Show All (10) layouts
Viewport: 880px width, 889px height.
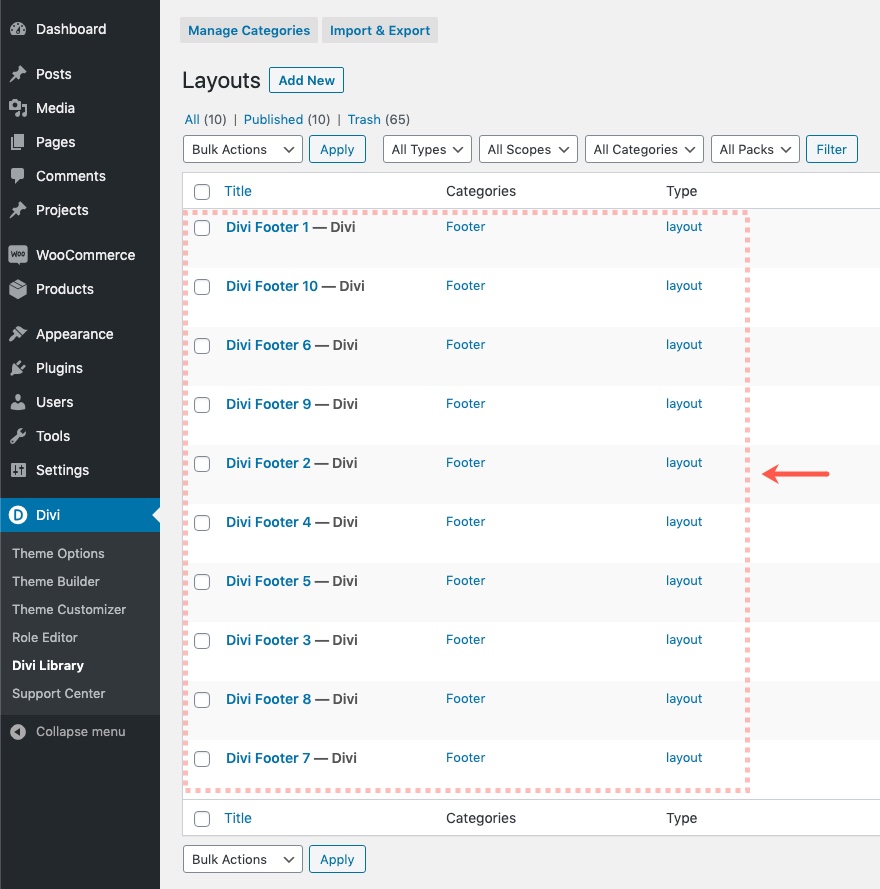click(205, 119)
